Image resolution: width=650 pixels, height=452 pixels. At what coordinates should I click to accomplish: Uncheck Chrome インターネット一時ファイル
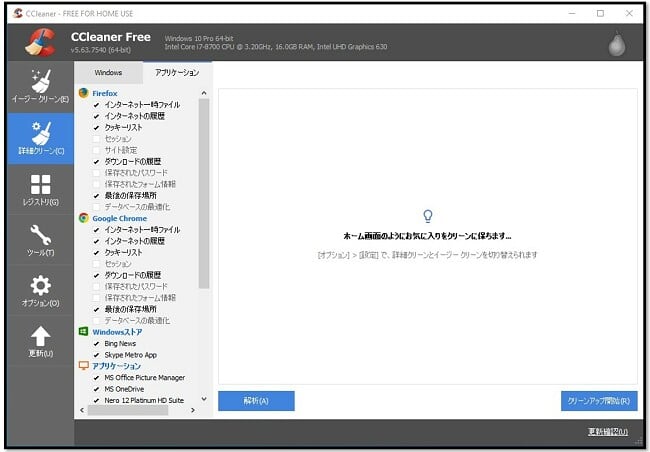point(96,230)
